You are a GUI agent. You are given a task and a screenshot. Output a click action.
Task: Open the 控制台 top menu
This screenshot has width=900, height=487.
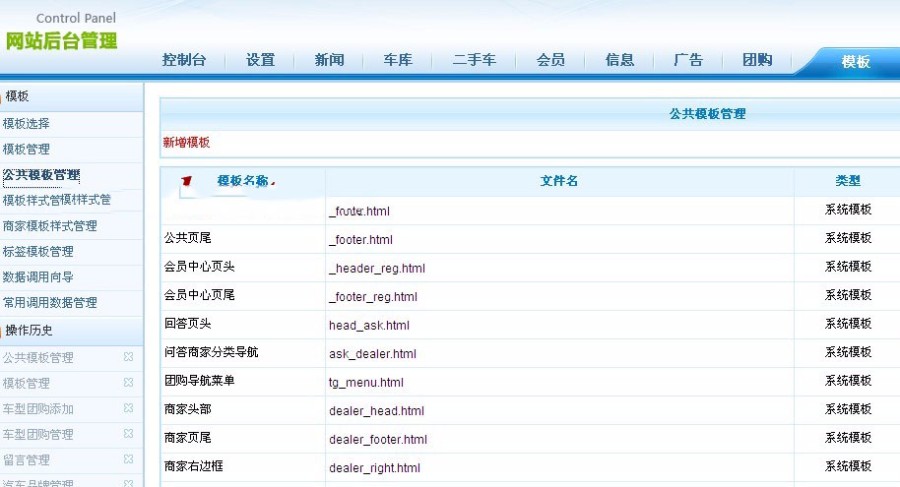[x=184, y=60]
